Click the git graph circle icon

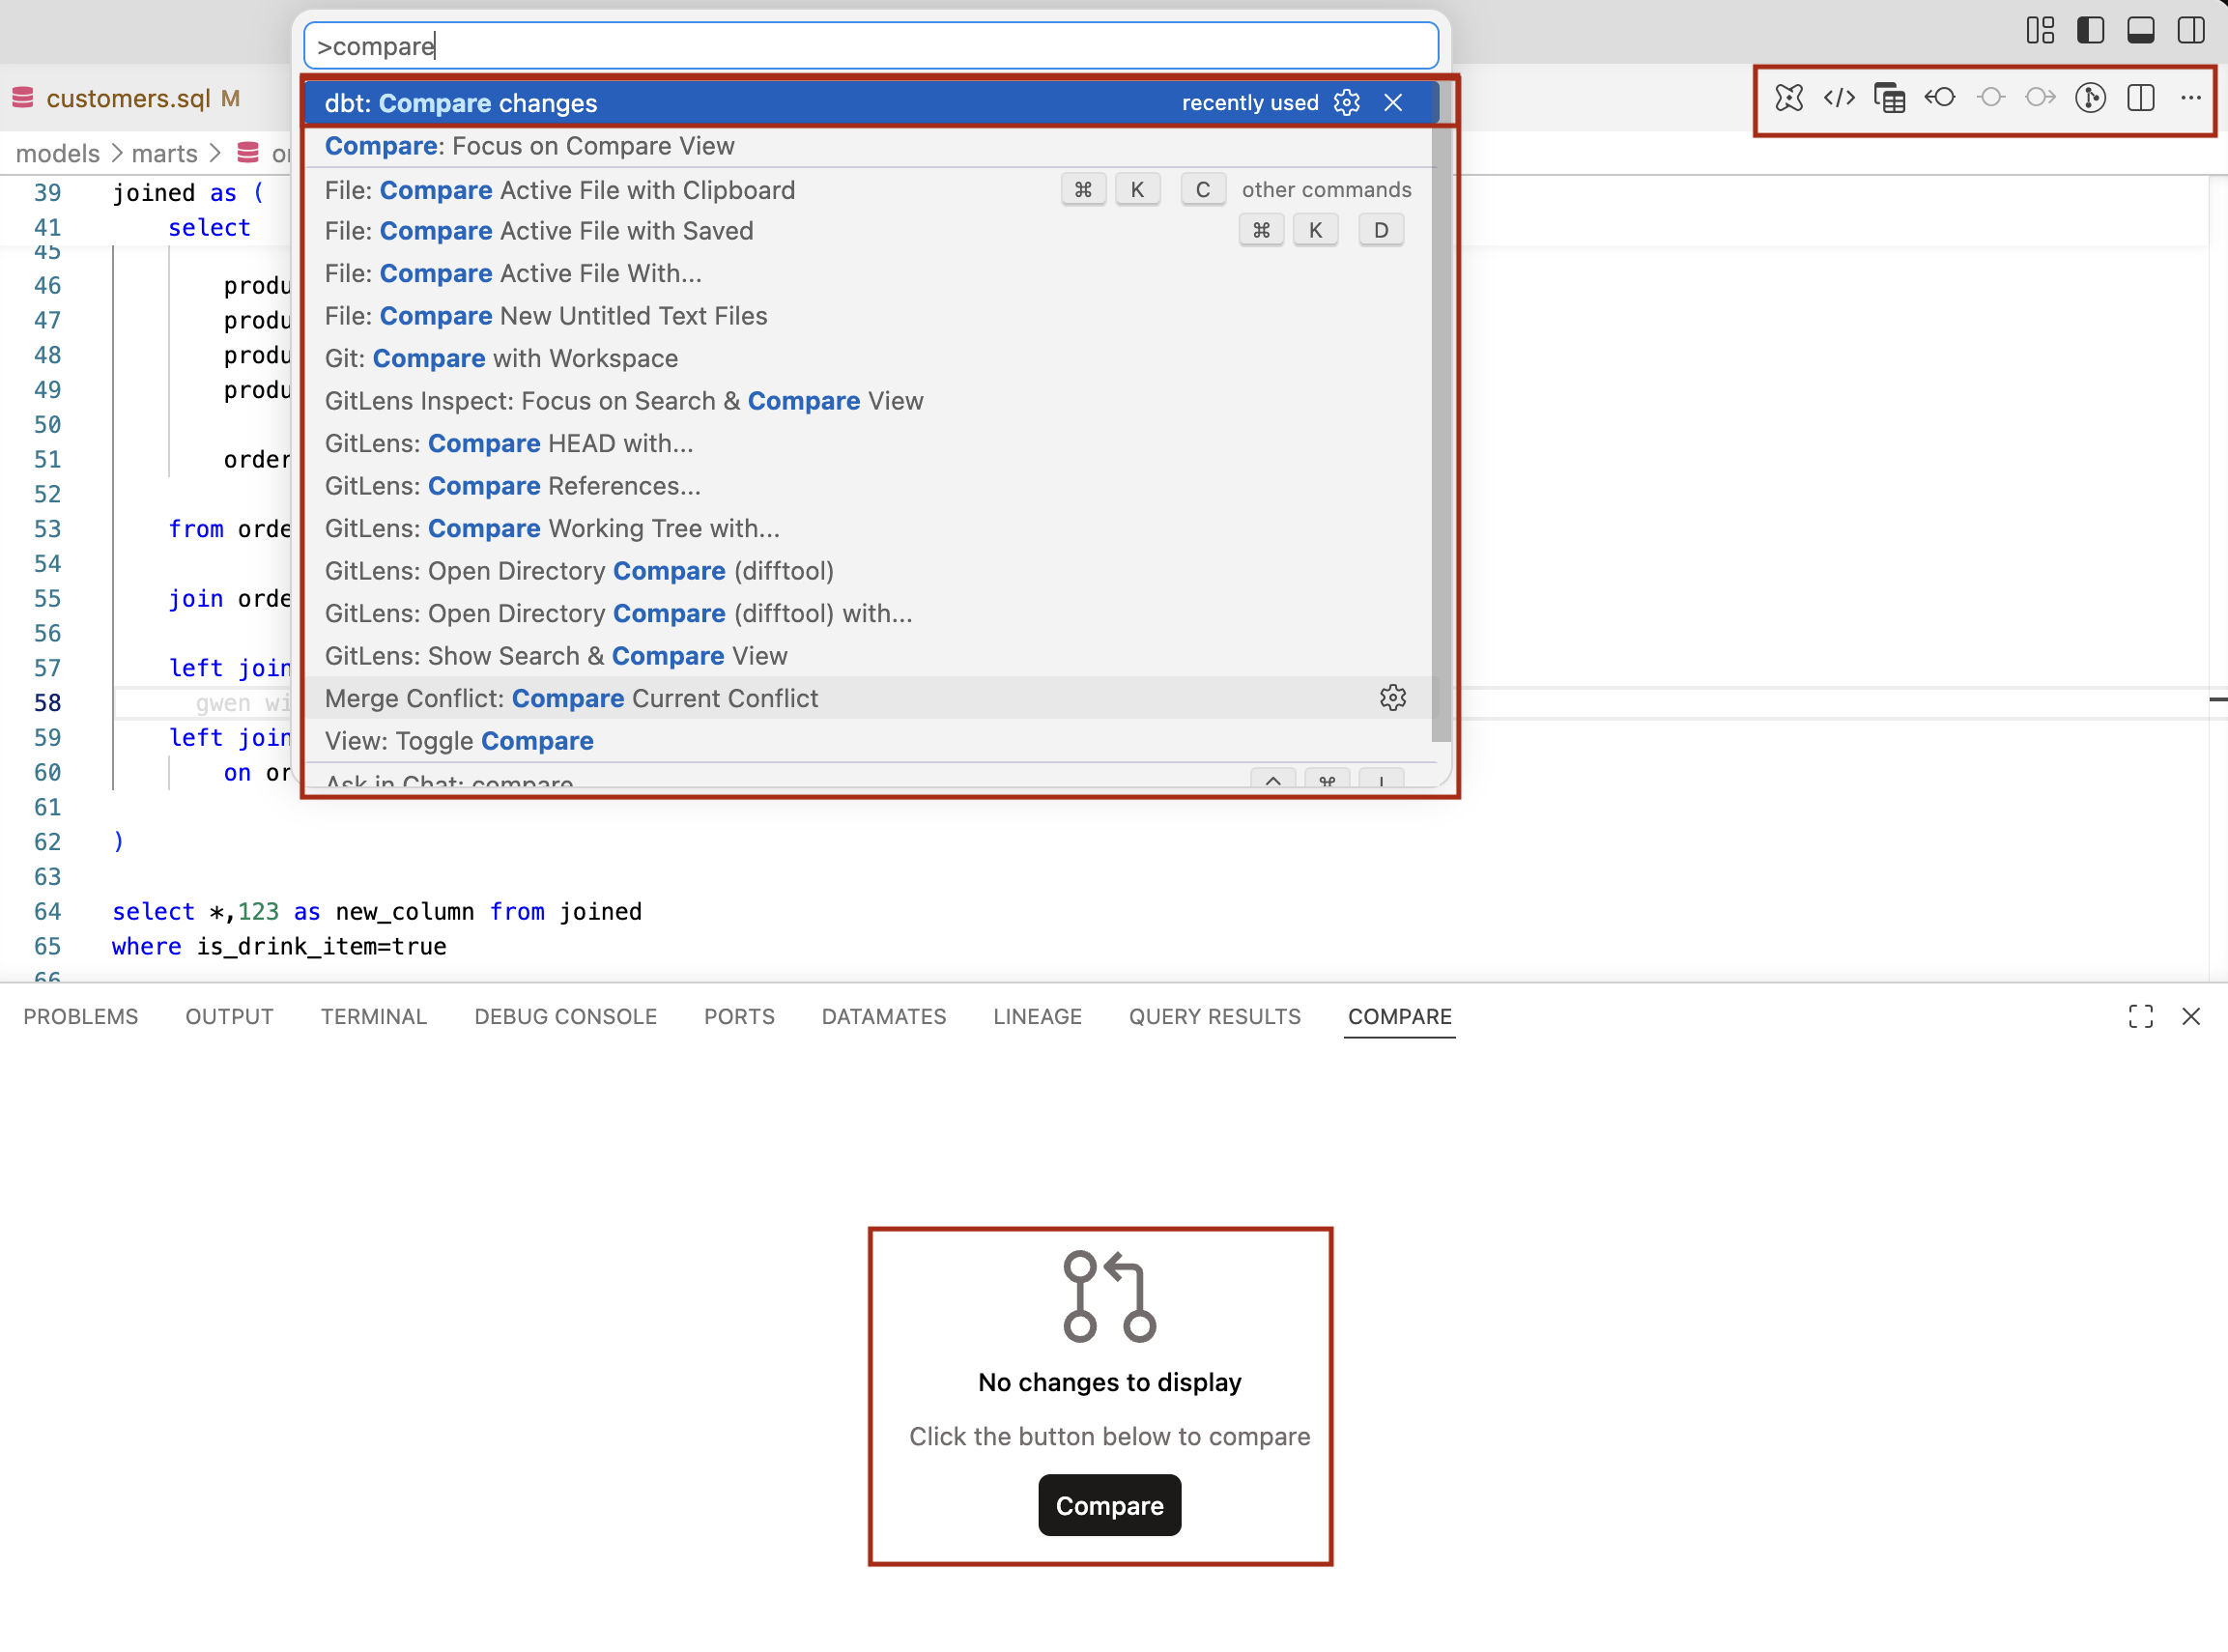(x=2090, y=98)
